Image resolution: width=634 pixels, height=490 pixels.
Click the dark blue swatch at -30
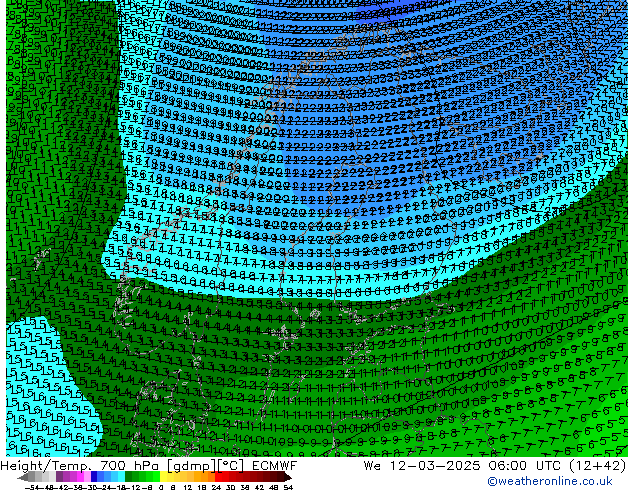[94, 477]
